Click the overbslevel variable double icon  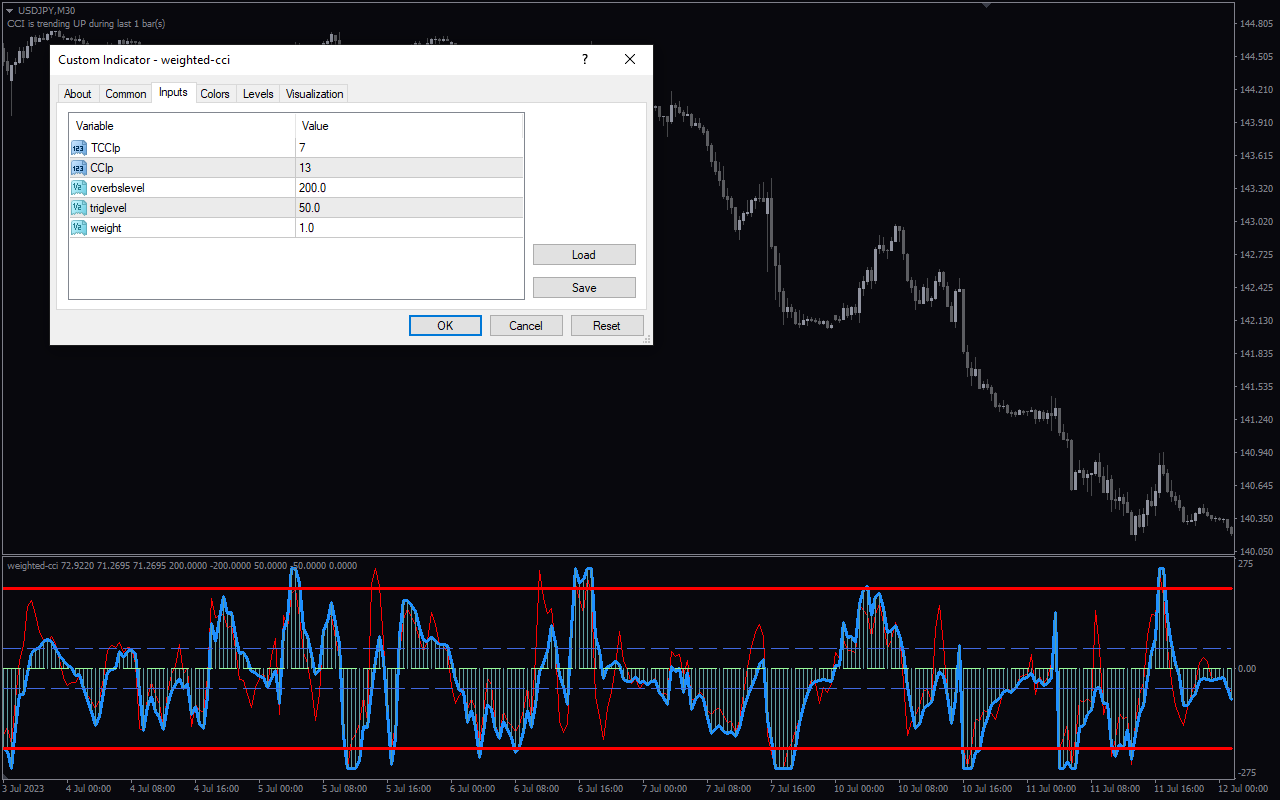[x=78, y=188]
